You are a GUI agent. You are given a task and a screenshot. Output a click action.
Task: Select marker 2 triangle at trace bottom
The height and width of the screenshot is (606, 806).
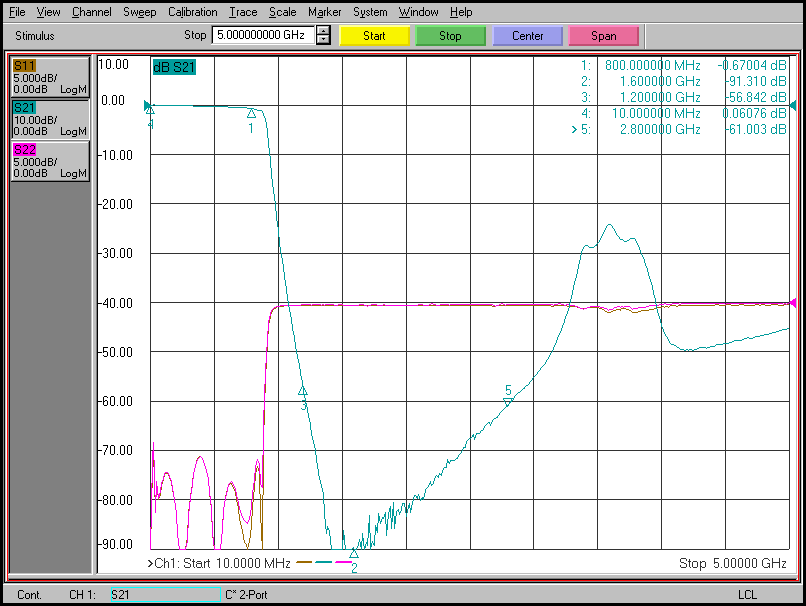(x=353, y=553)
